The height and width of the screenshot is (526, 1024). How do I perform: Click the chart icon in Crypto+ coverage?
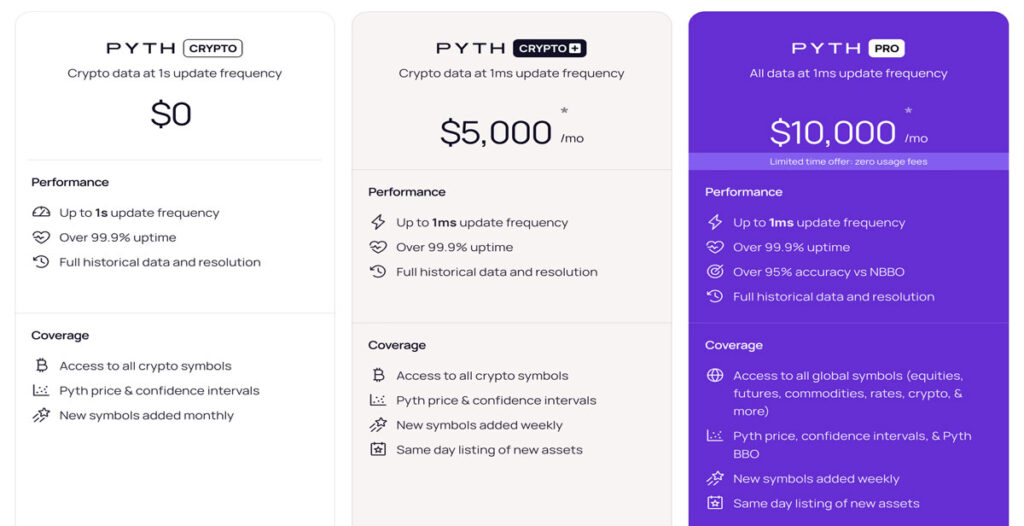[x=378, y=400]
